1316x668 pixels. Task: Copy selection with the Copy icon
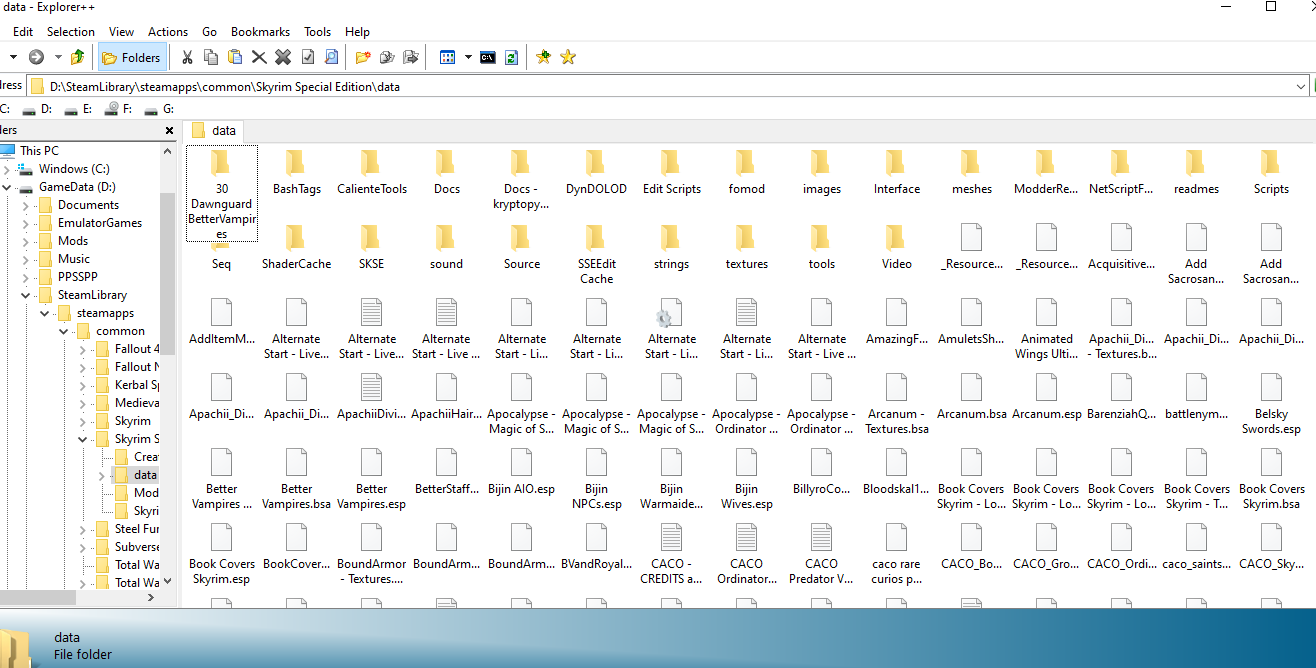click(211, 57)
